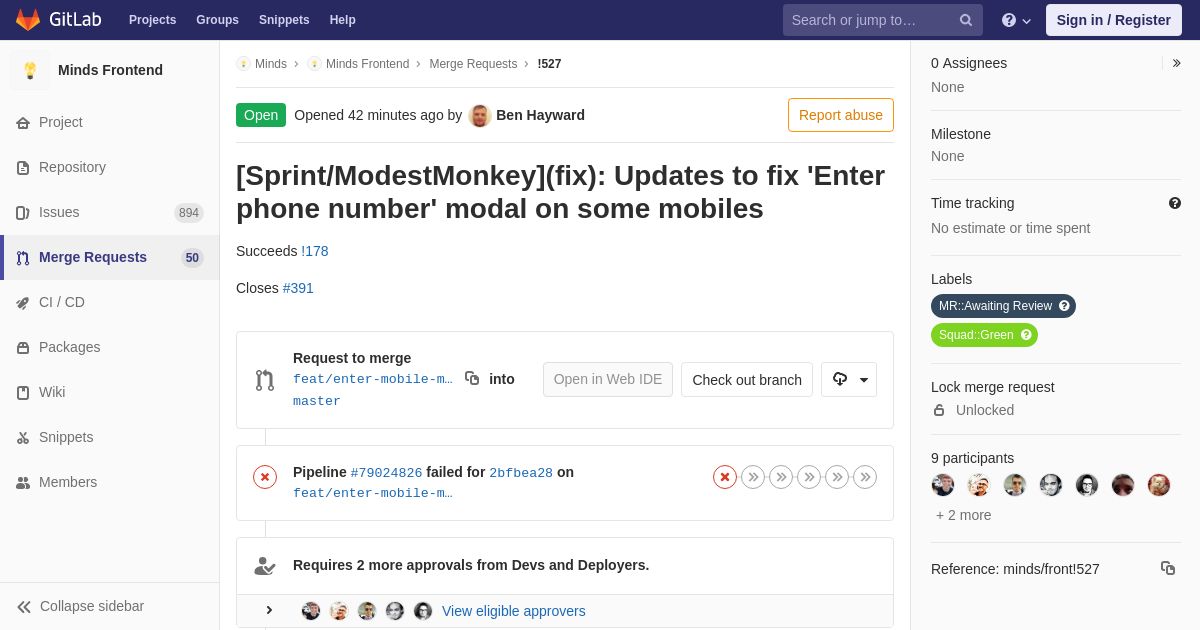
Task: Click the CI / CD rocket icon
Action: tap(23, 303)
